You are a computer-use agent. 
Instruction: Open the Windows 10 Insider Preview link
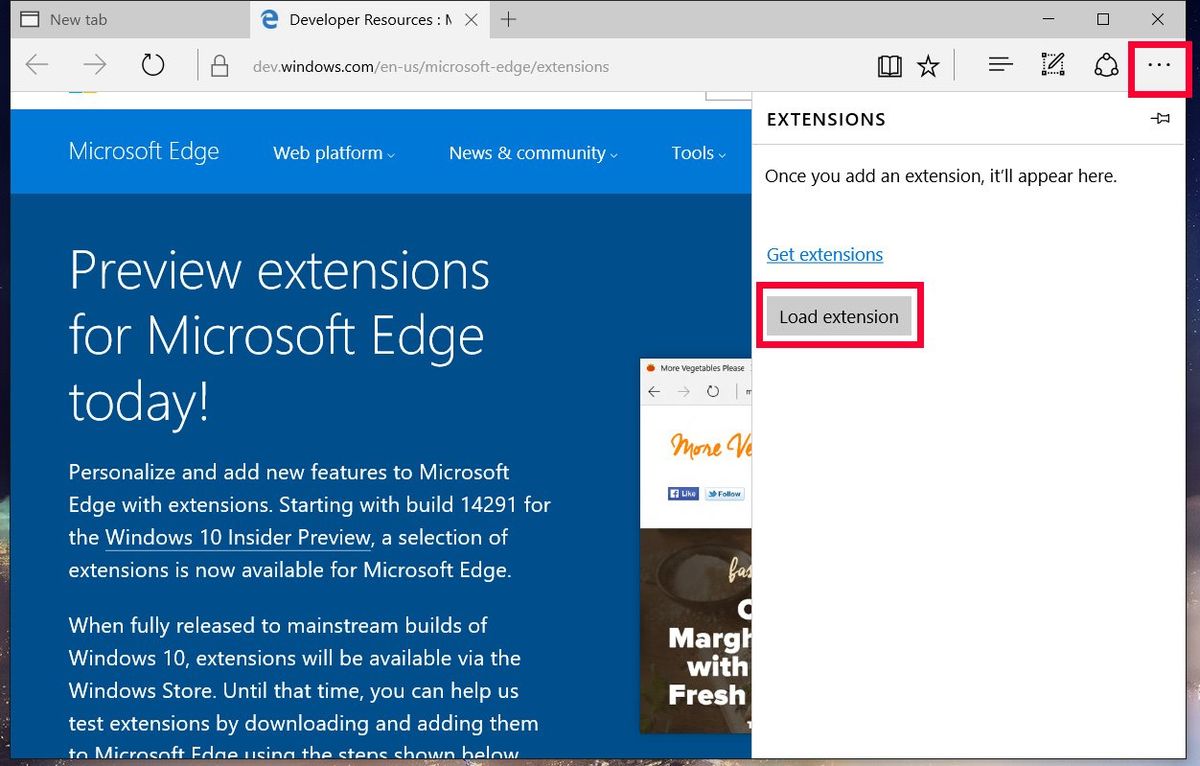pos(236,537)
